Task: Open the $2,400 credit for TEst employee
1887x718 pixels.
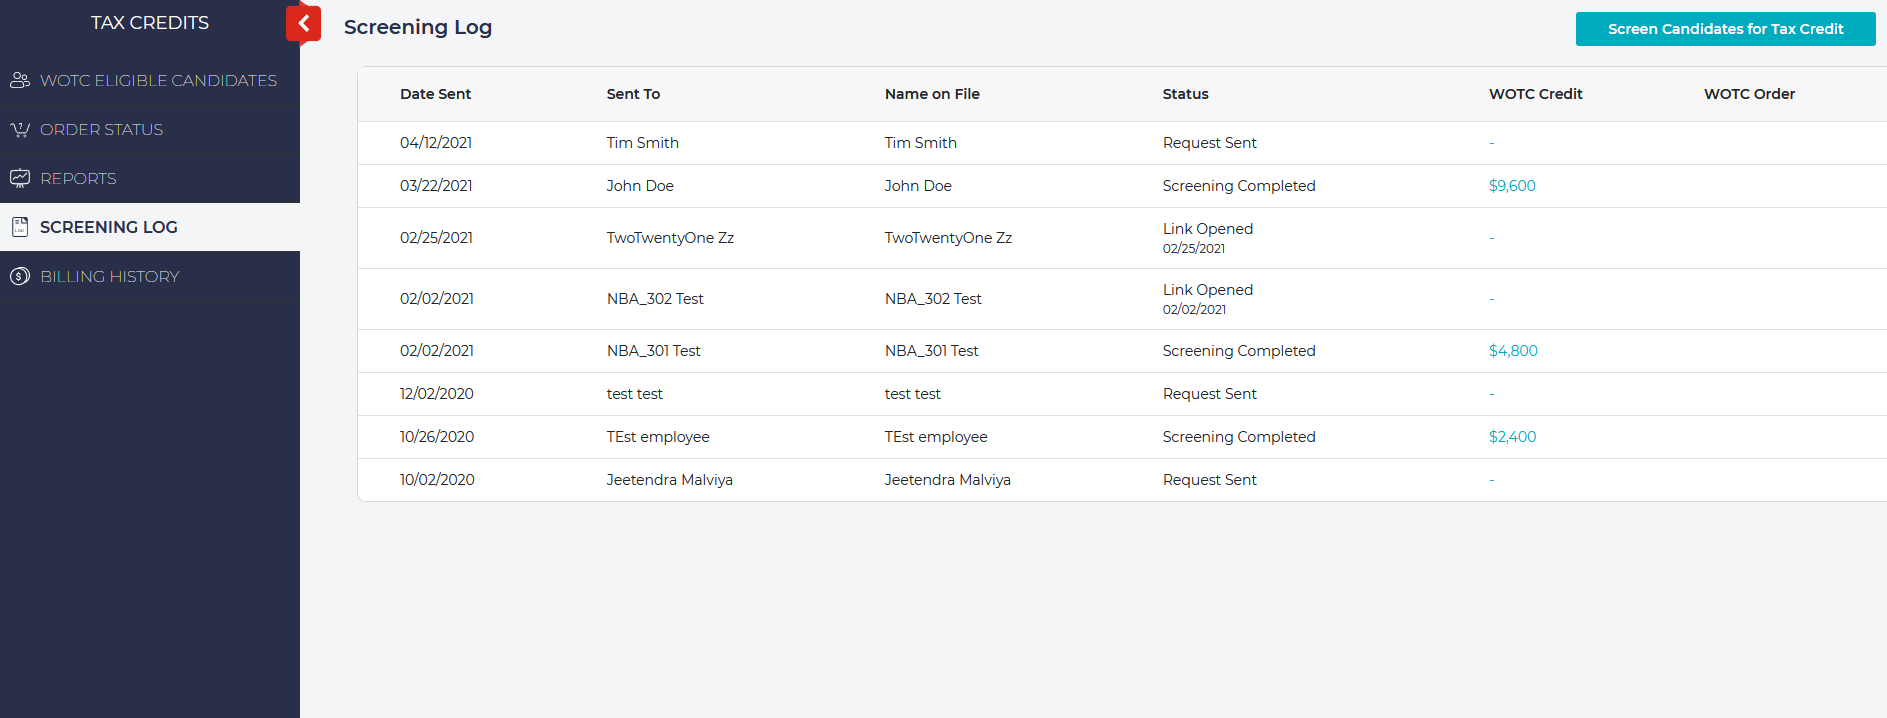Action: click(1511, 437)
